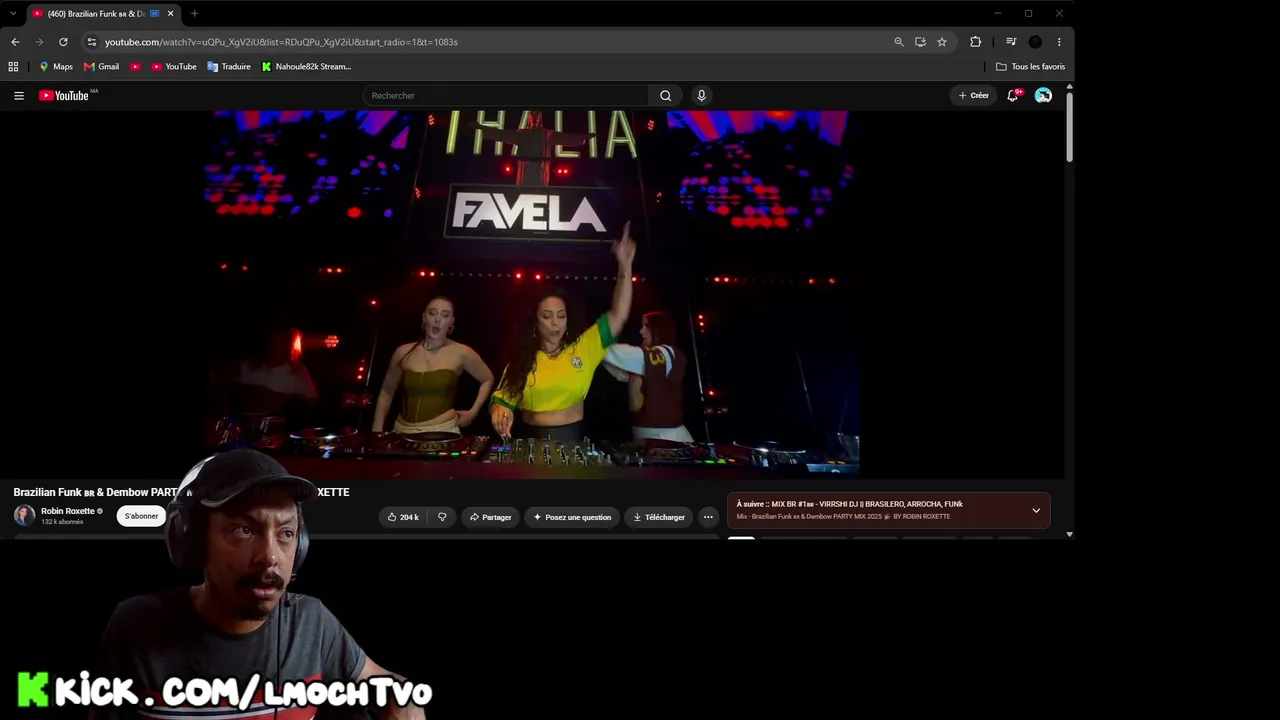The height and width of the screenshot is (720, 1280).
Task: Go to the YouTube home logo
Action: tap(64, 96)
